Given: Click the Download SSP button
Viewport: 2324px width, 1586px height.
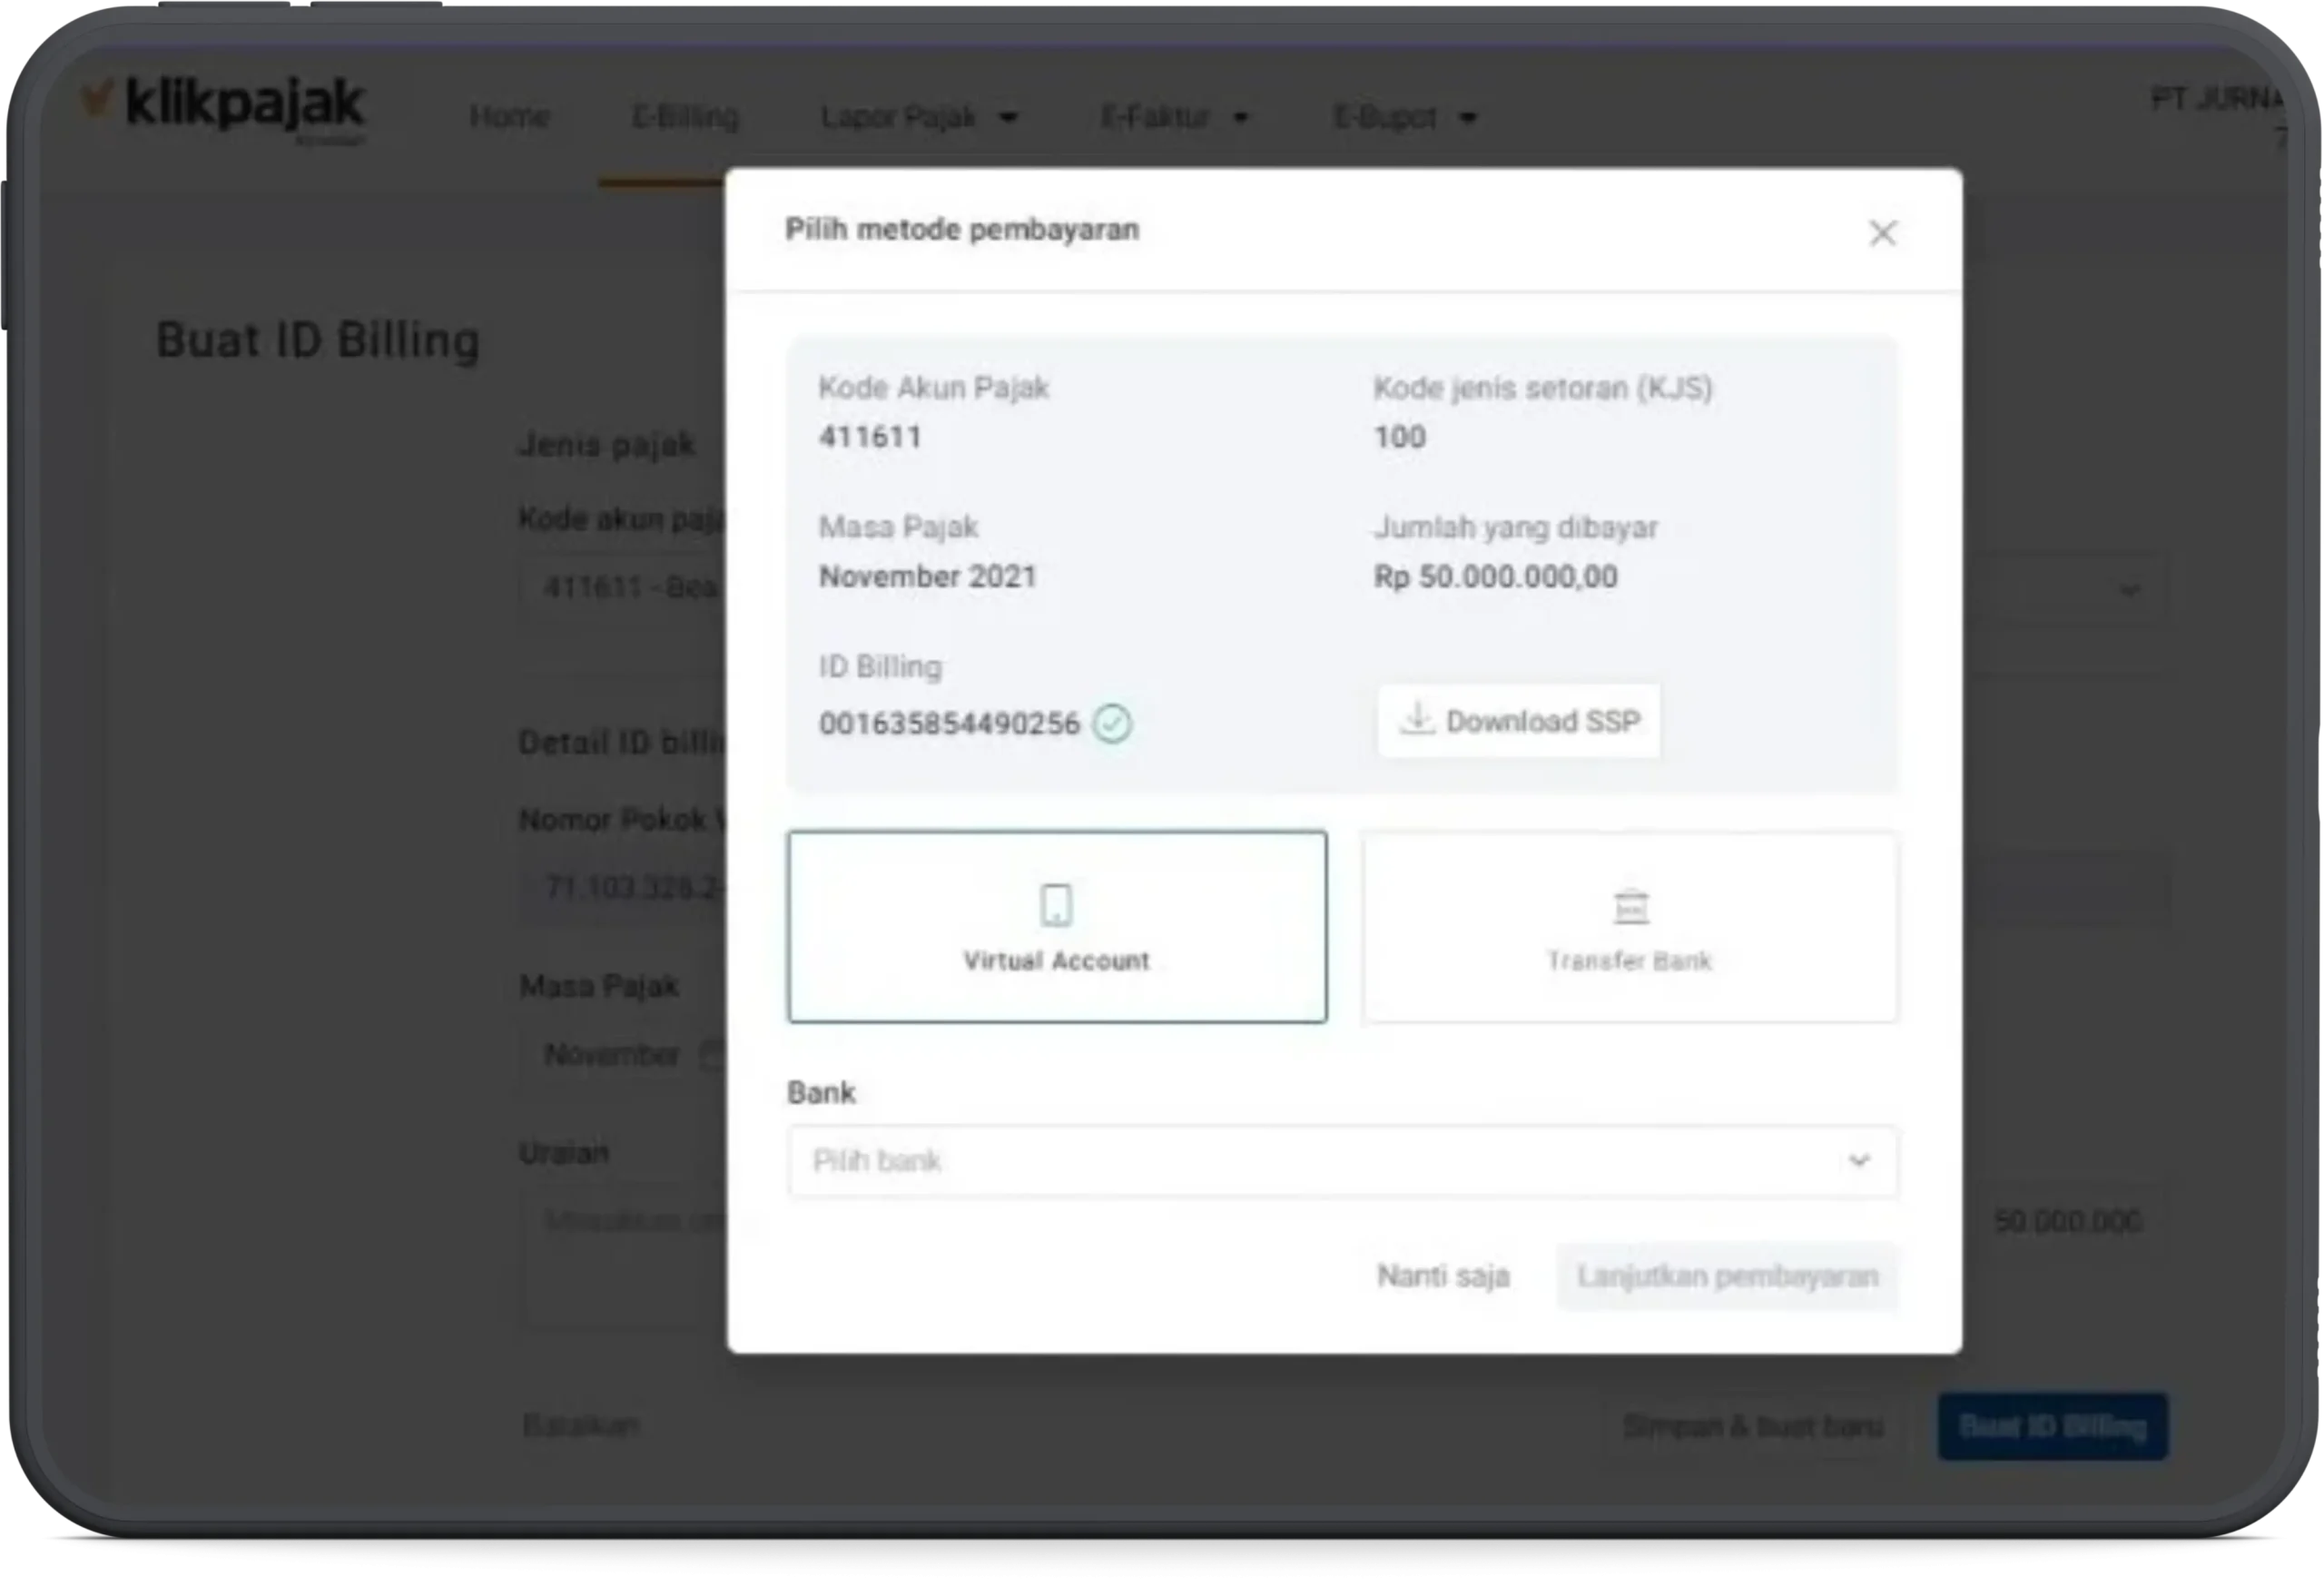Looking at the screenshot, I should 1518,721.
